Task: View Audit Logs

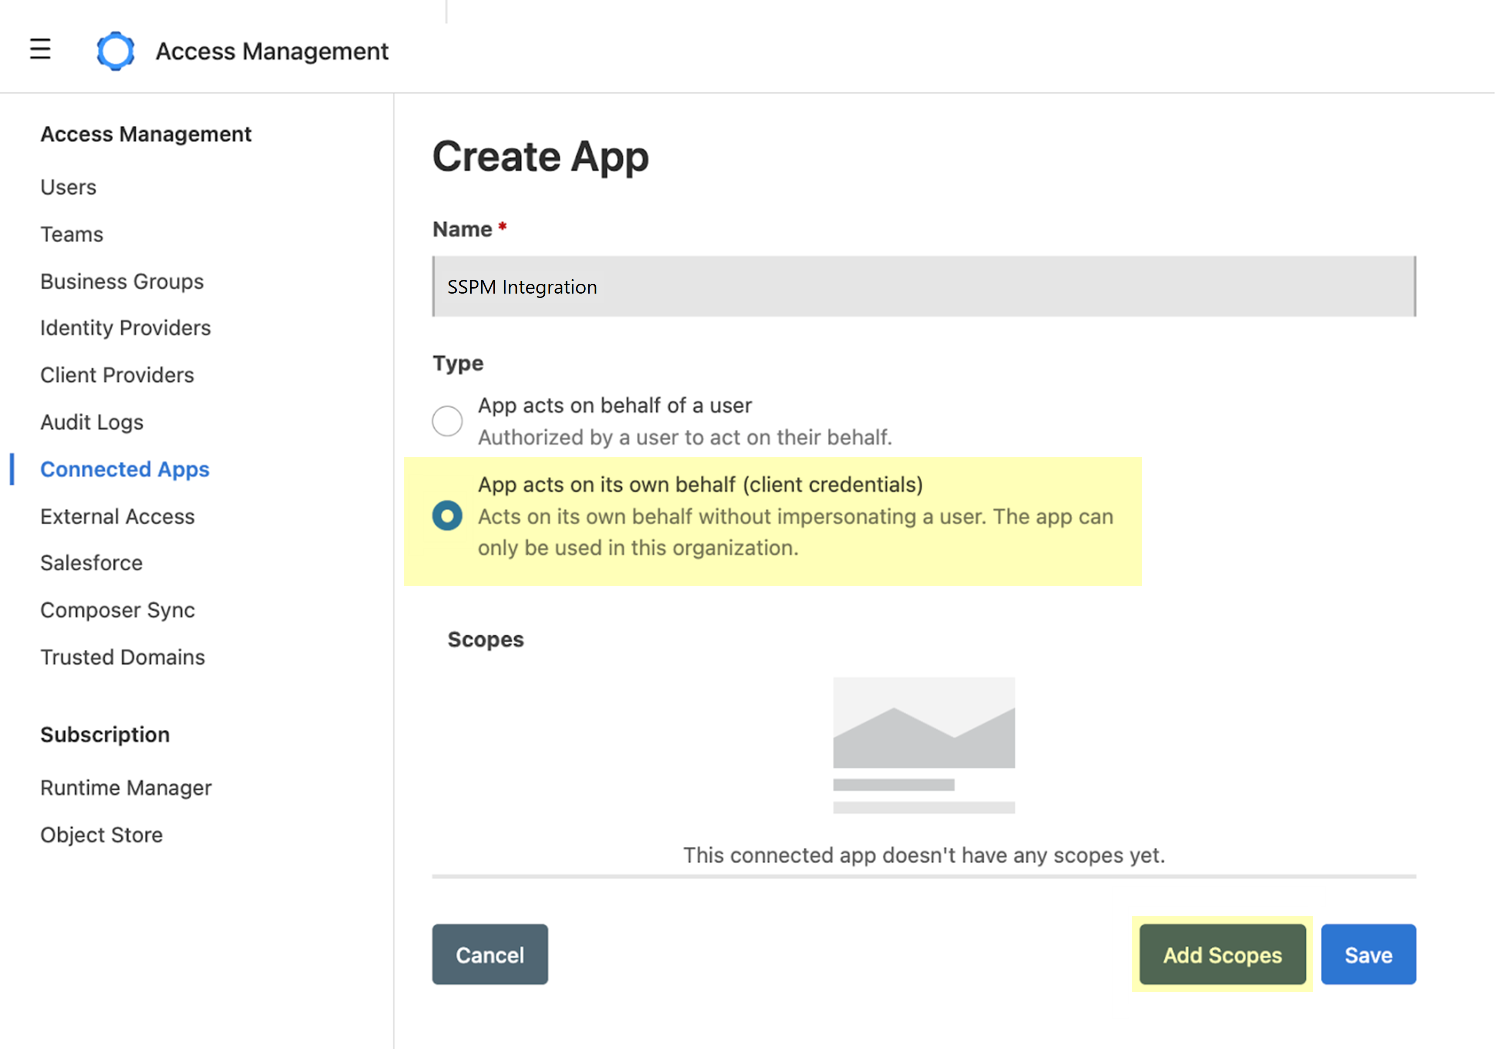Action: coord(92,422)
